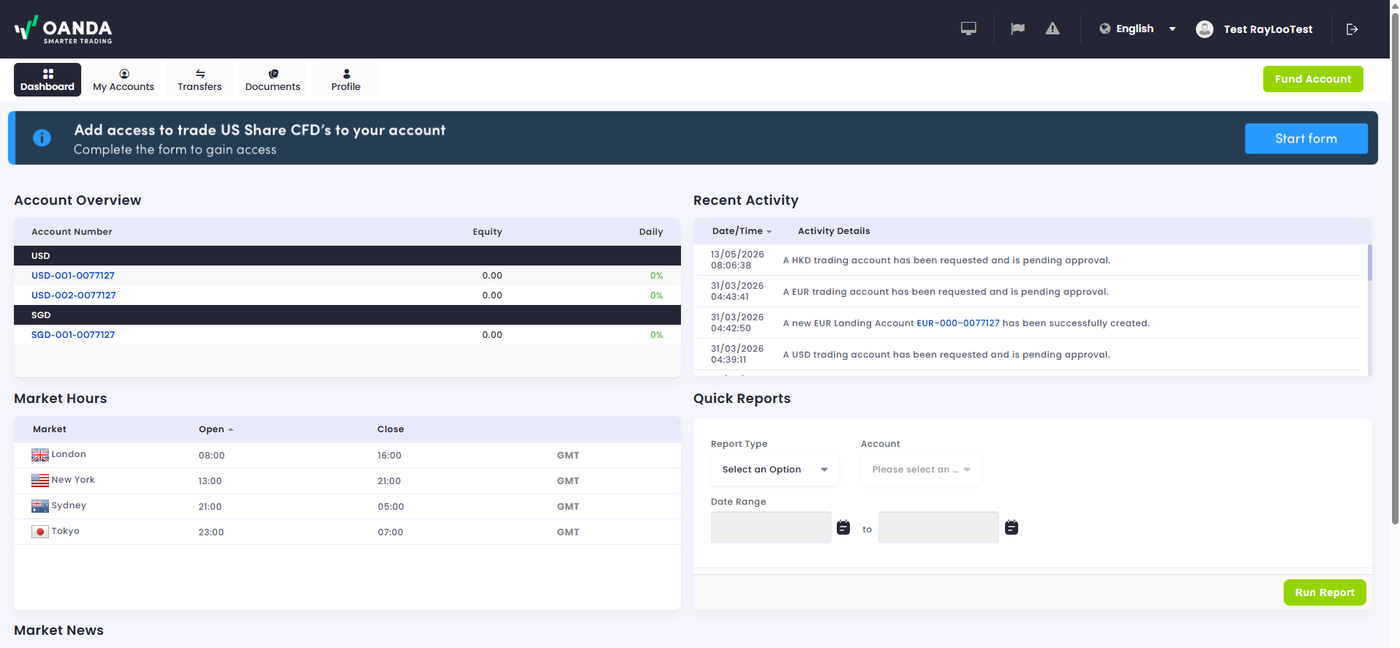
Task: Expand the Report Type Select an Option dropdown
Action: [775, 469]
